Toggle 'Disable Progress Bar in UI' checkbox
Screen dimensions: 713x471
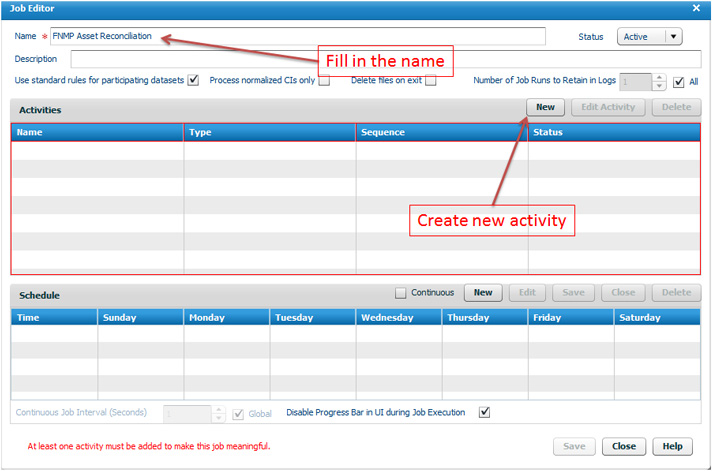(x=485, y=412)
